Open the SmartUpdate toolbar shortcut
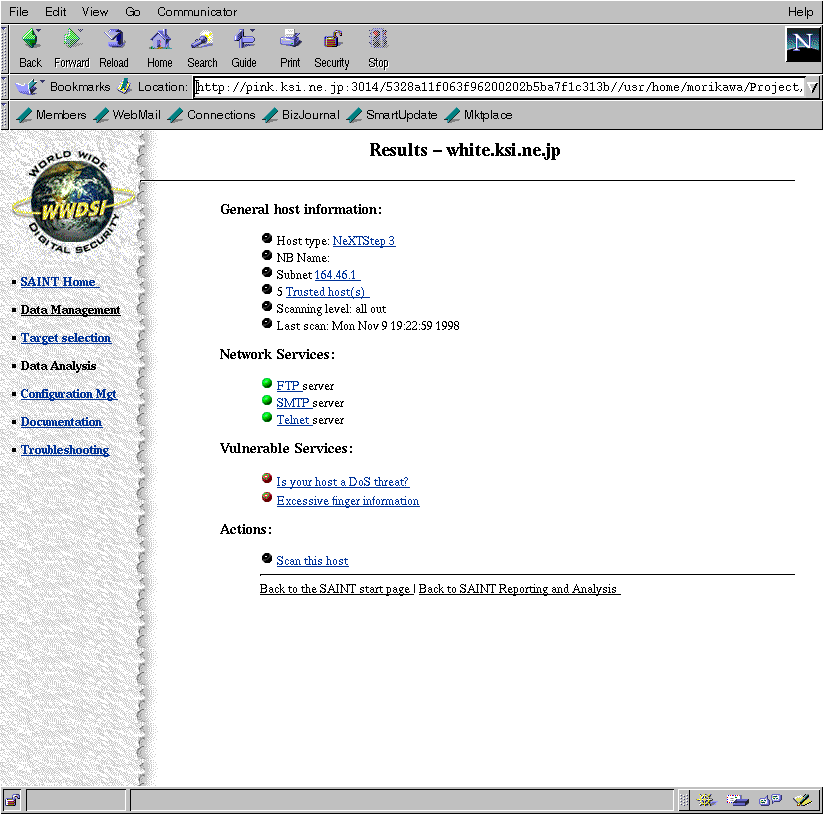Image resolution: width=823 pixels, height=814 pixels. 392,115
